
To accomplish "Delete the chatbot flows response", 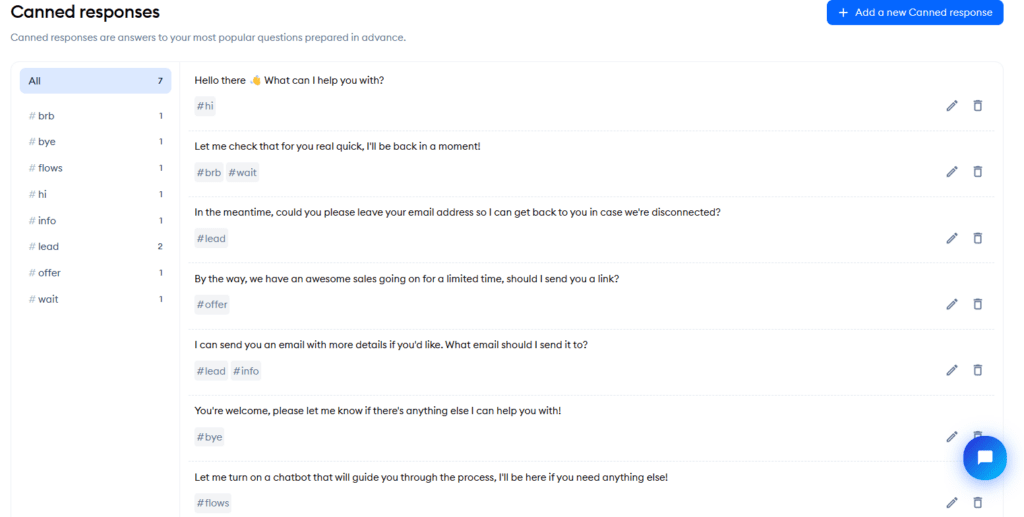I will point(978,503).
